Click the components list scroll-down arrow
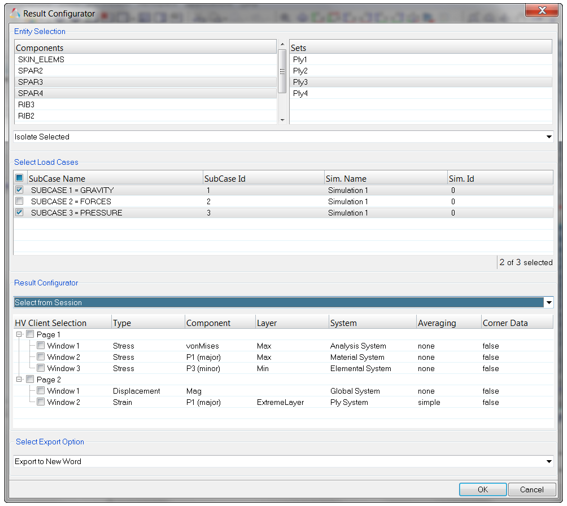The width and height of the screenshot is (567, 506). click(282, 120)
